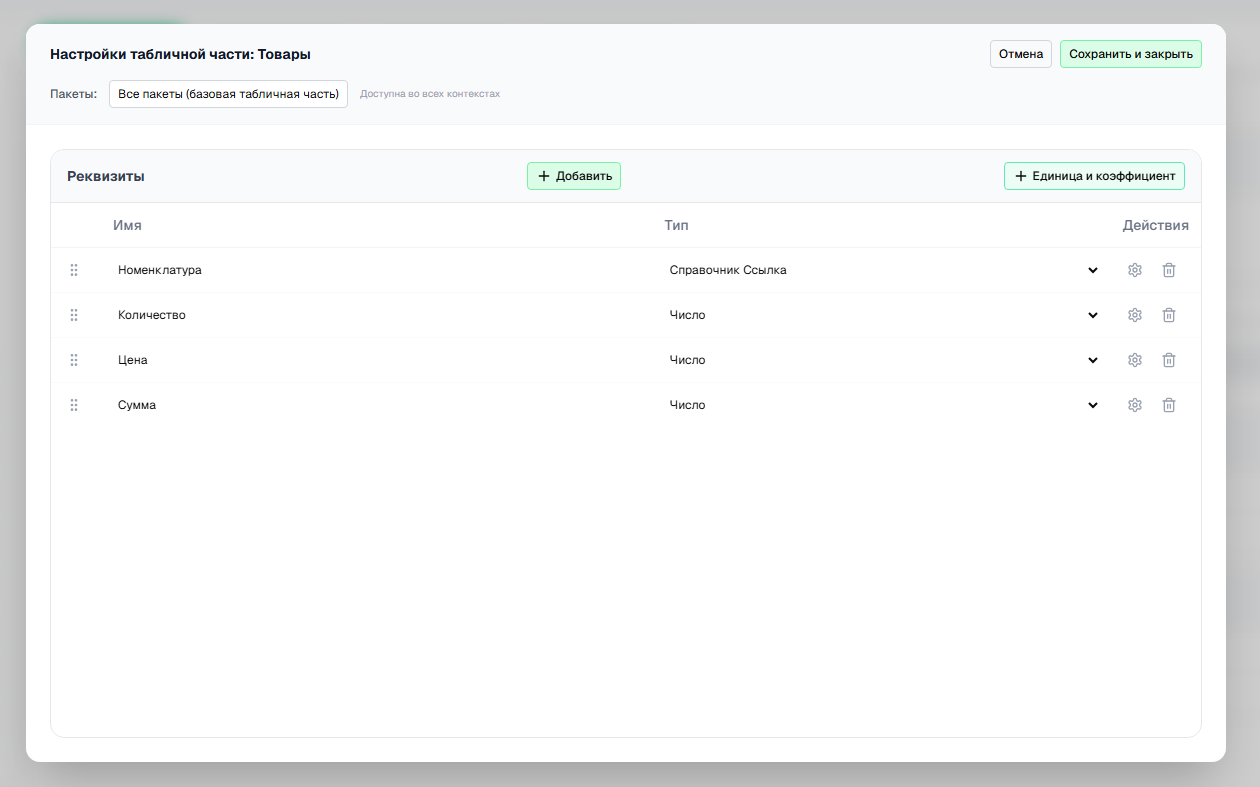
Task: Open the Пакеты selector 'Все пакеты'
Action: [228, 94]
